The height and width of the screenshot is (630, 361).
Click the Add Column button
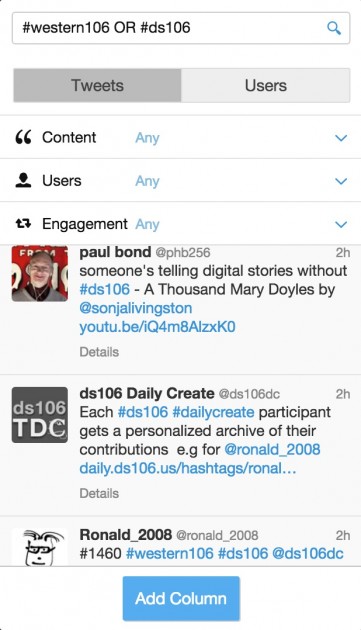point(181,599)
